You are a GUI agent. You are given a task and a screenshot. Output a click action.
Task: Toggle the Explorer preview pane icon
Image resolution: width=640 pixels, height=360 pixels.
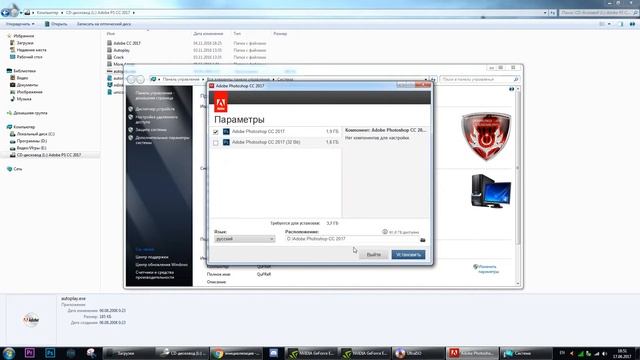[621, 24]
